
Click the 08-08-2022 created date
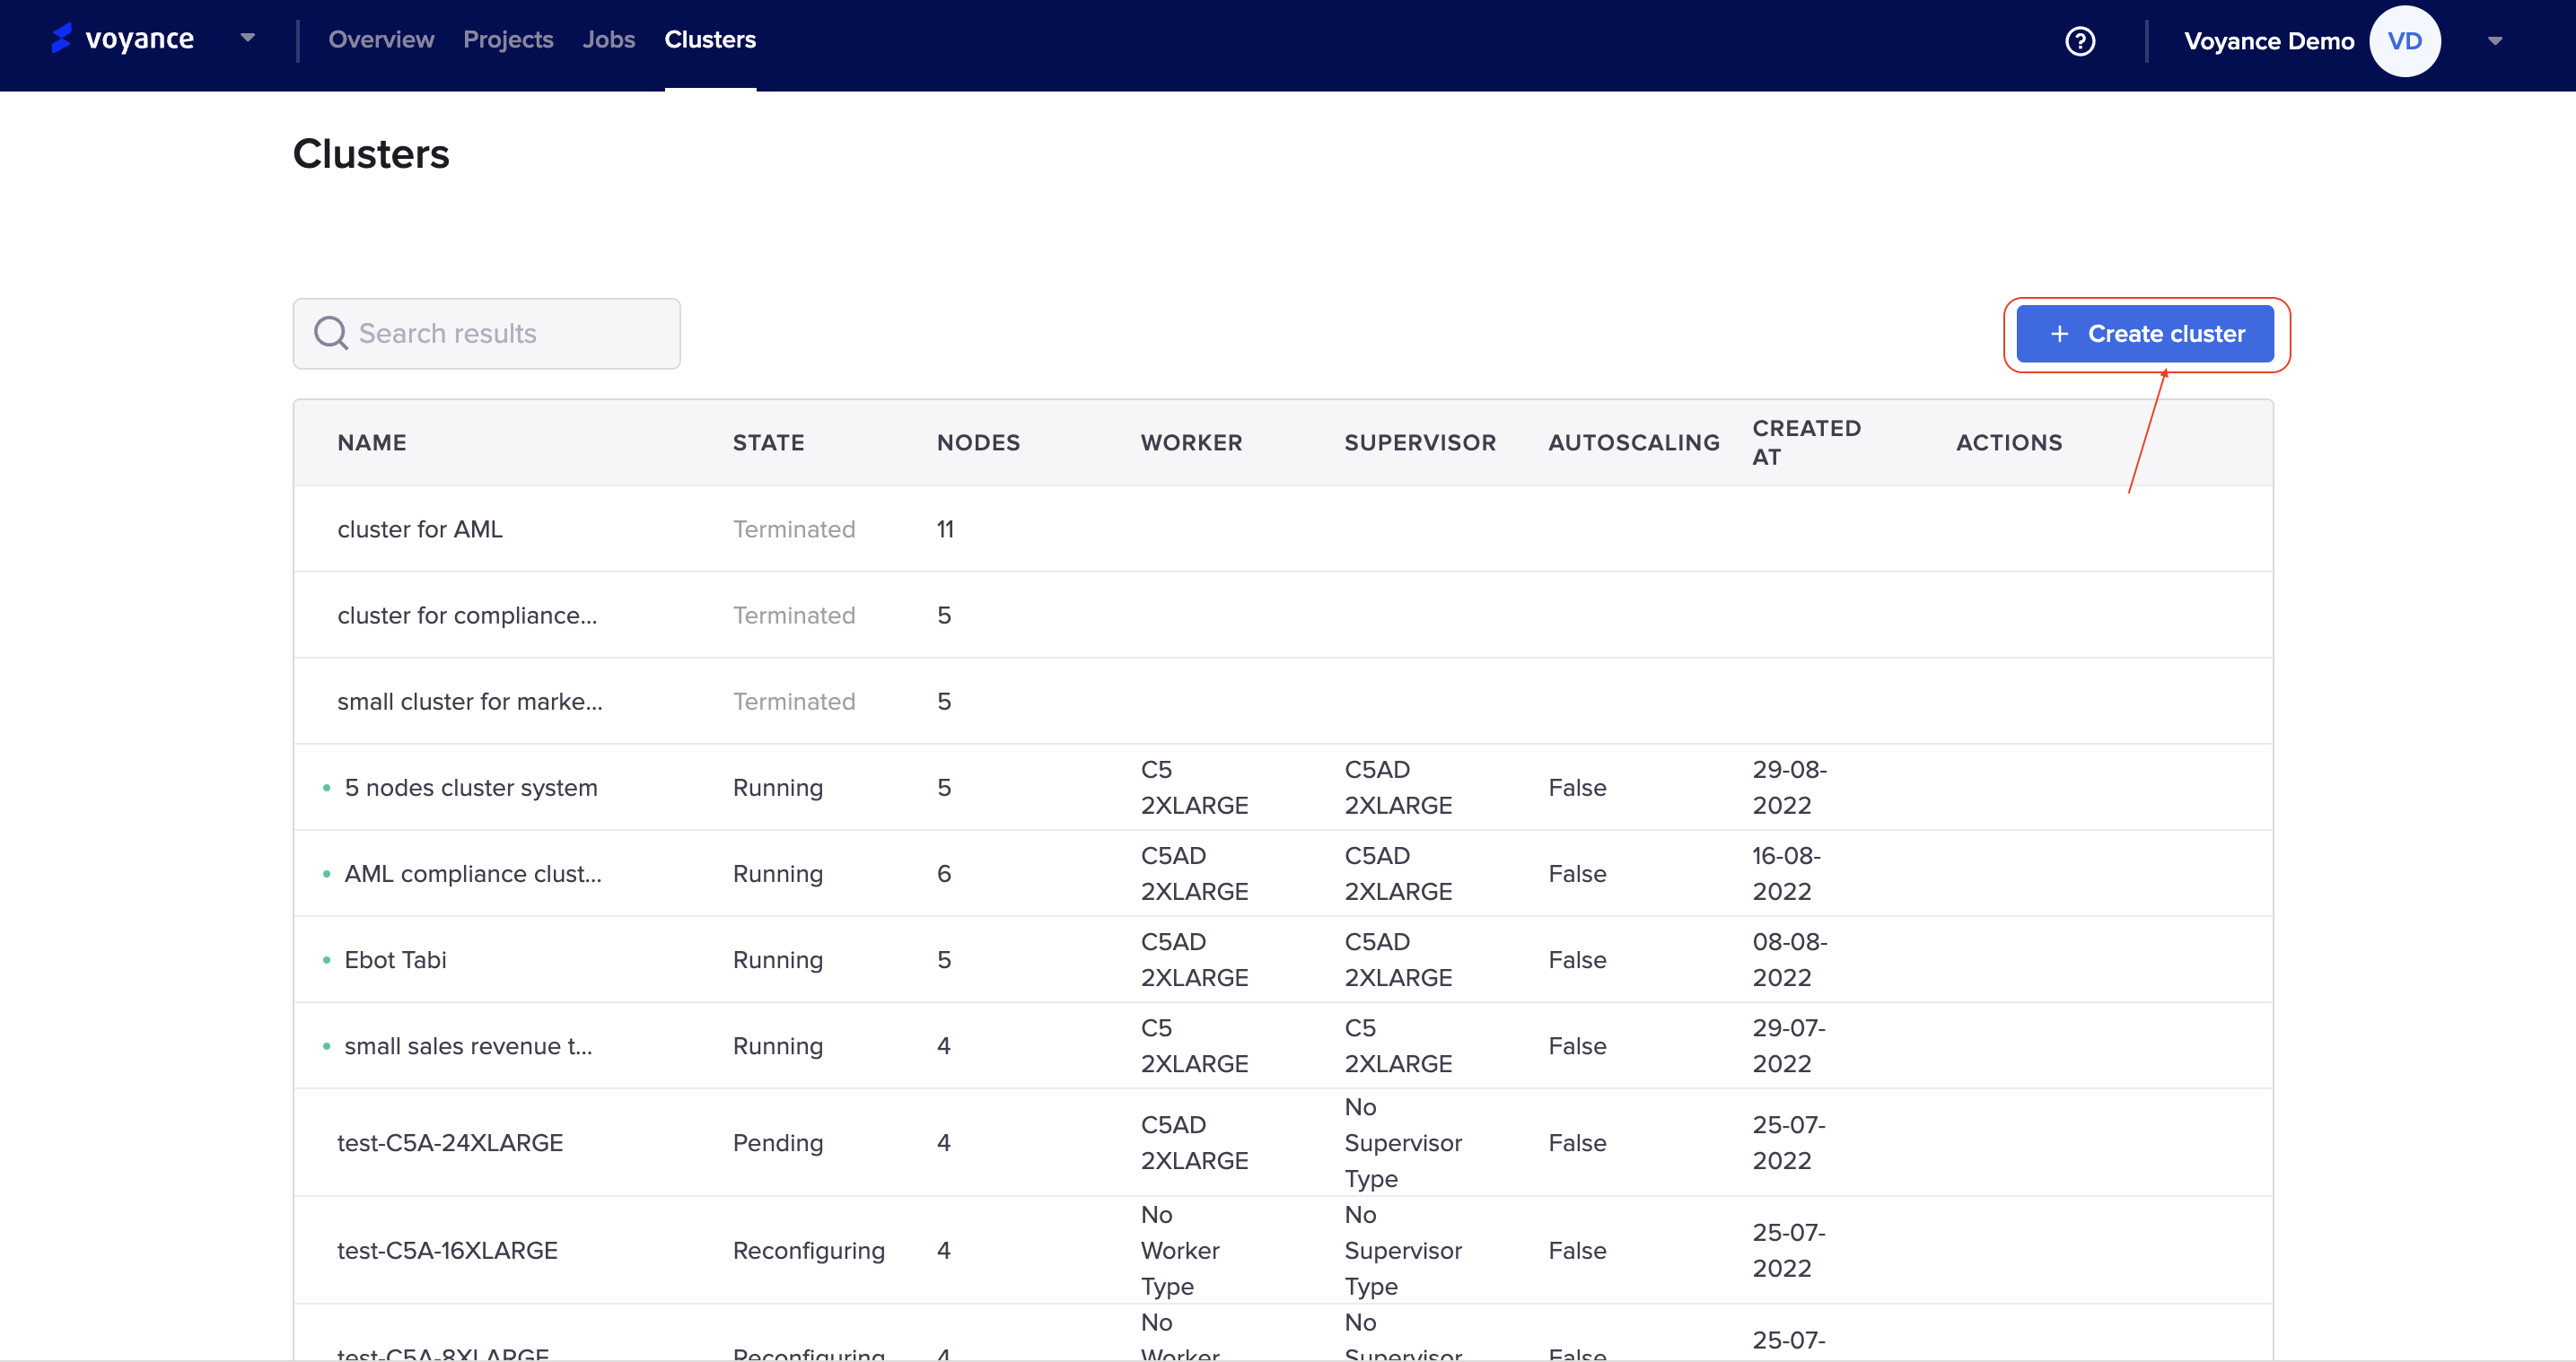pos(1789,959)
